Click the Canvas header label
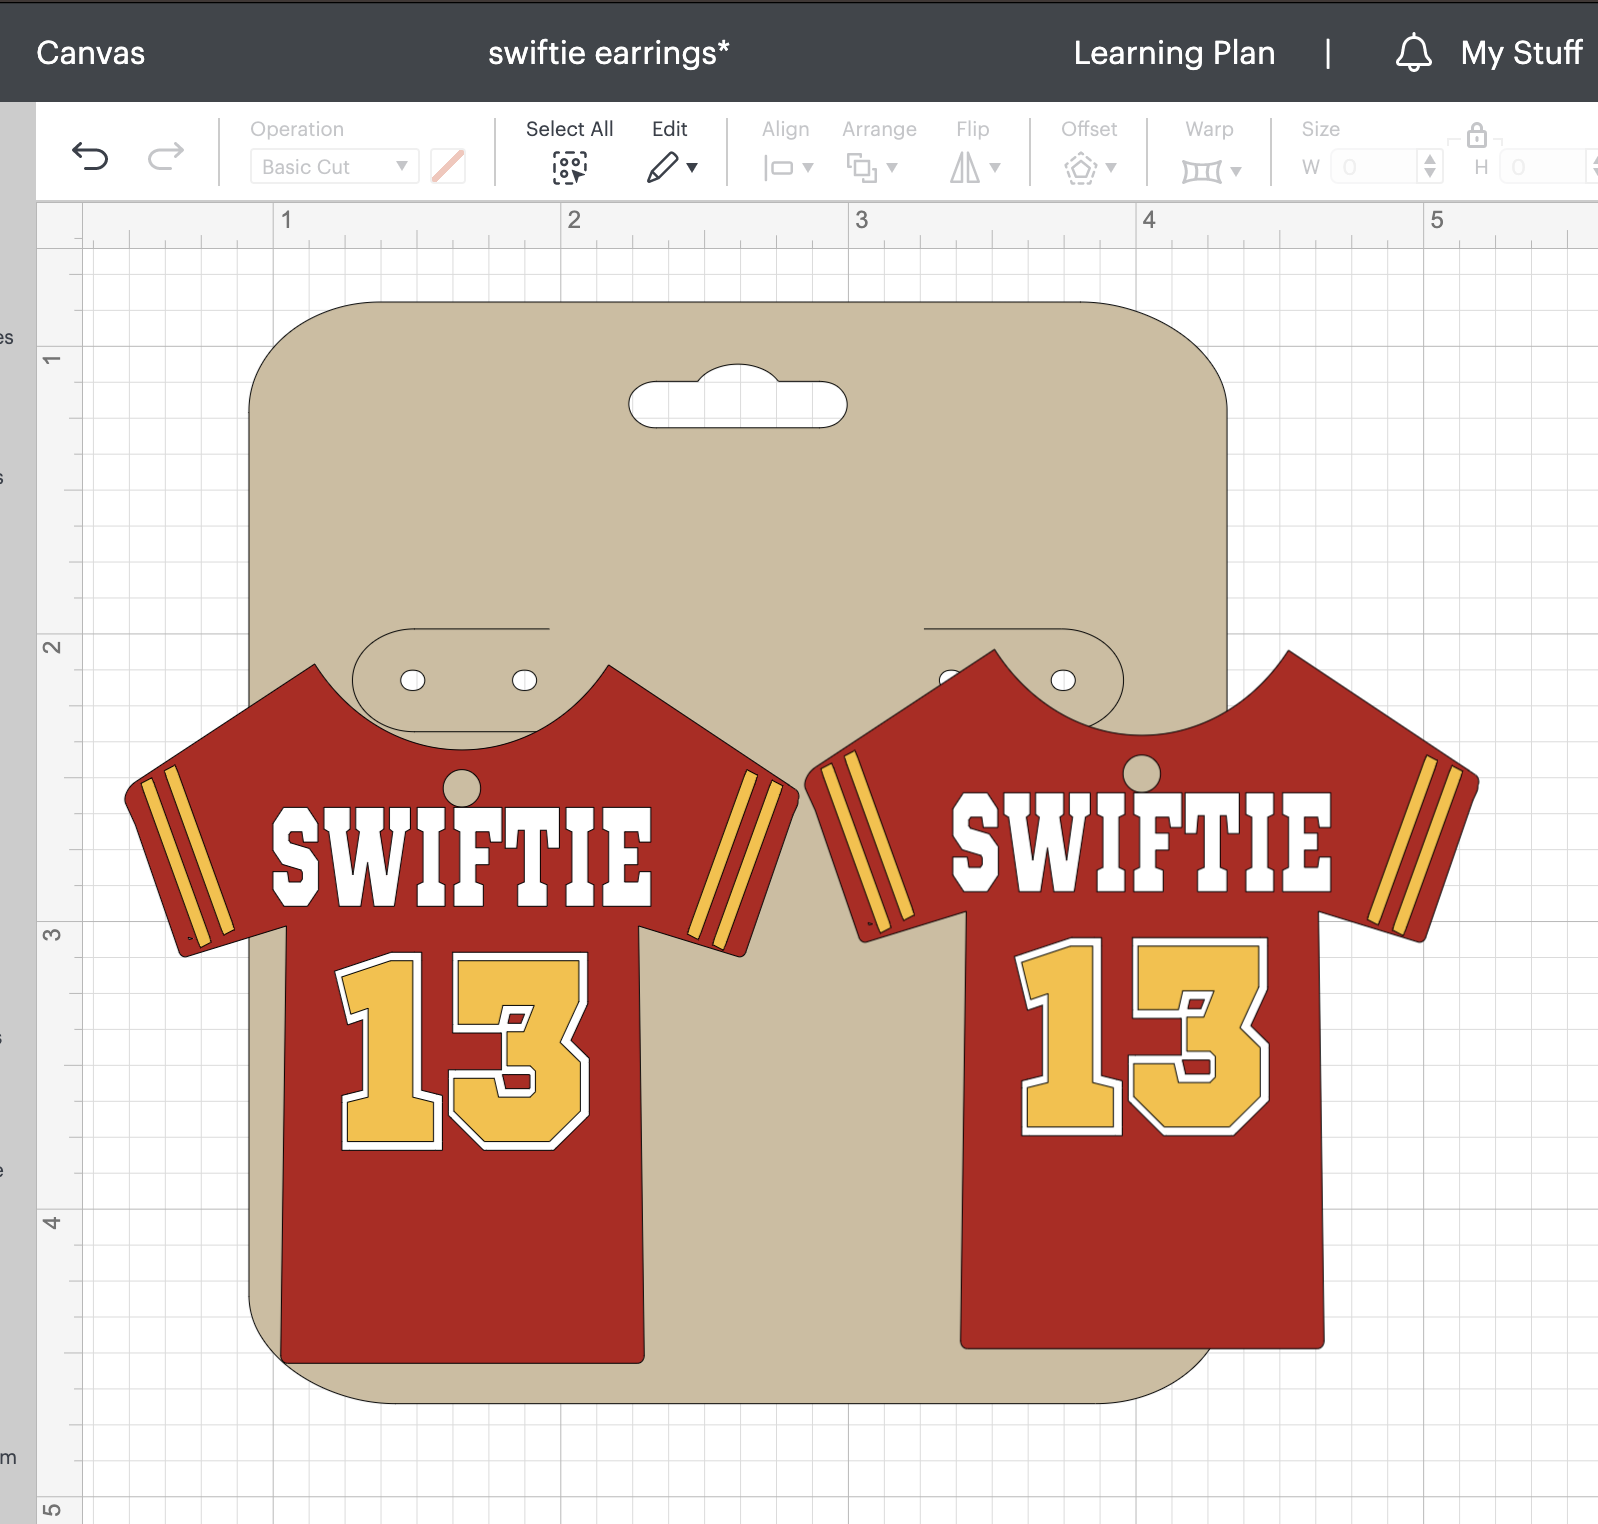 (x=91, y=53)
